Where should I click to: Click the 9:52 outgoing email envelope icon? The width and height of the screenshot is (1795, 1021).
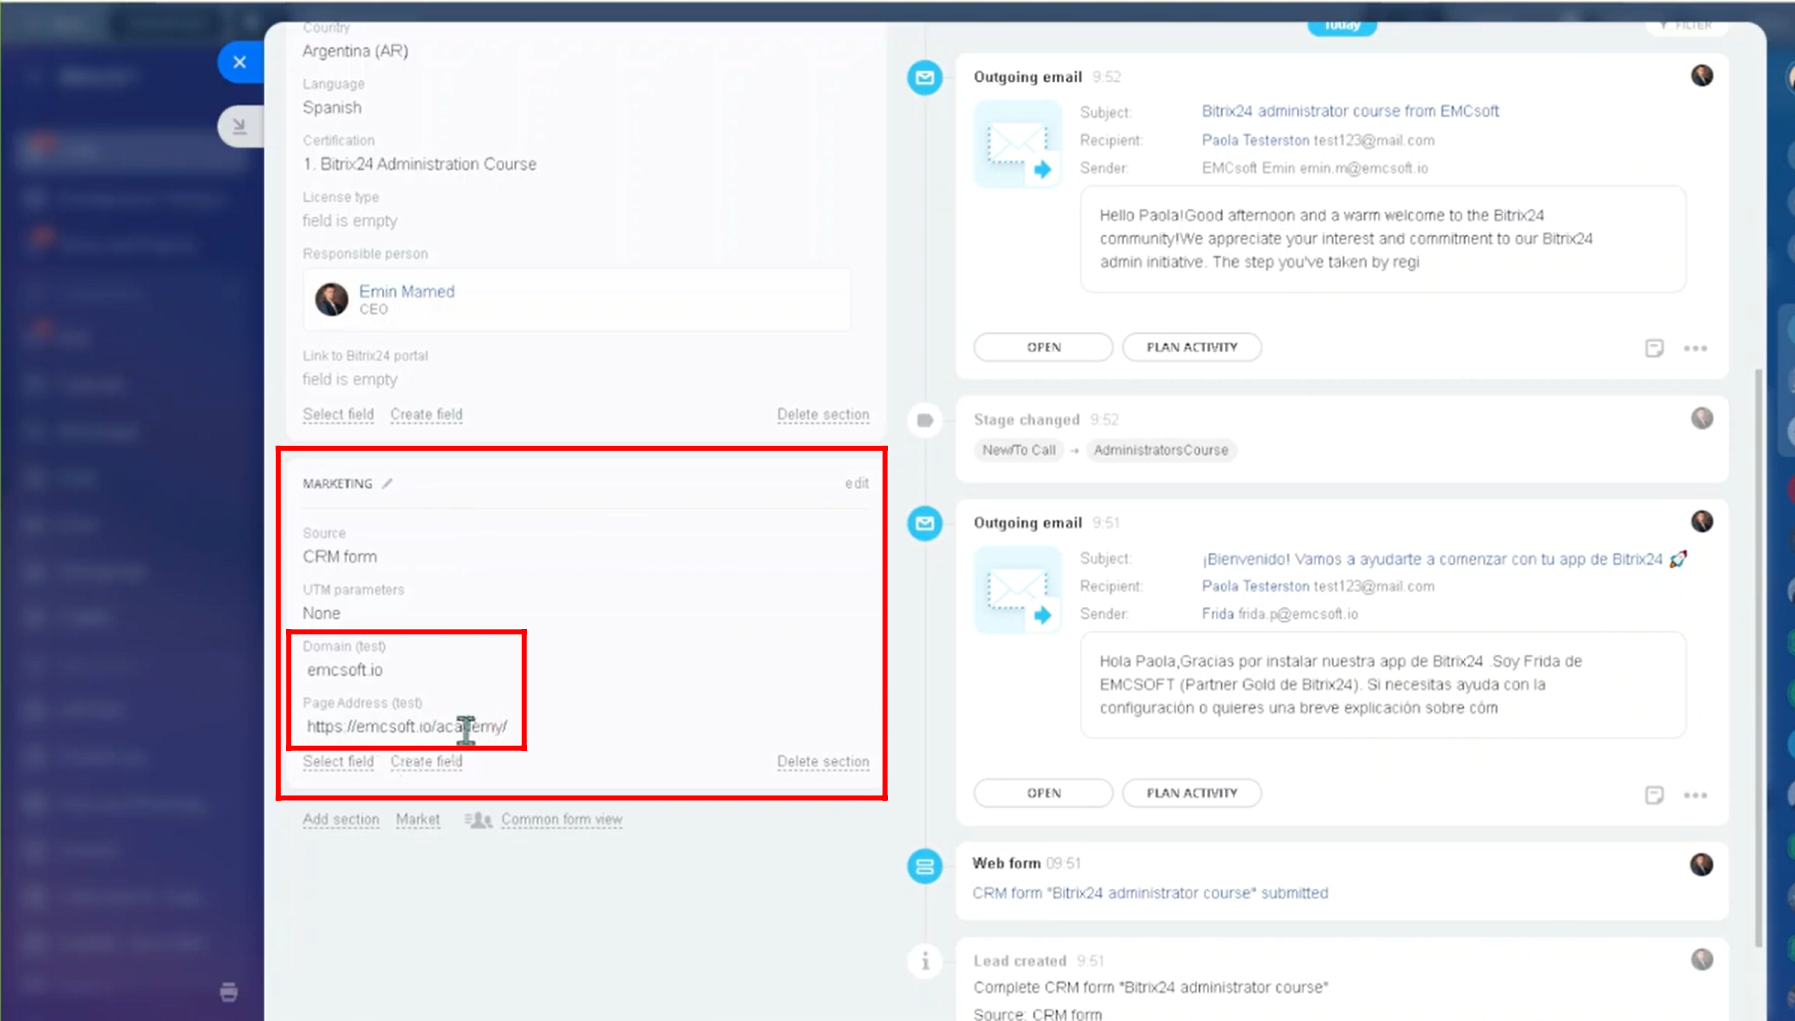(925, 77)
